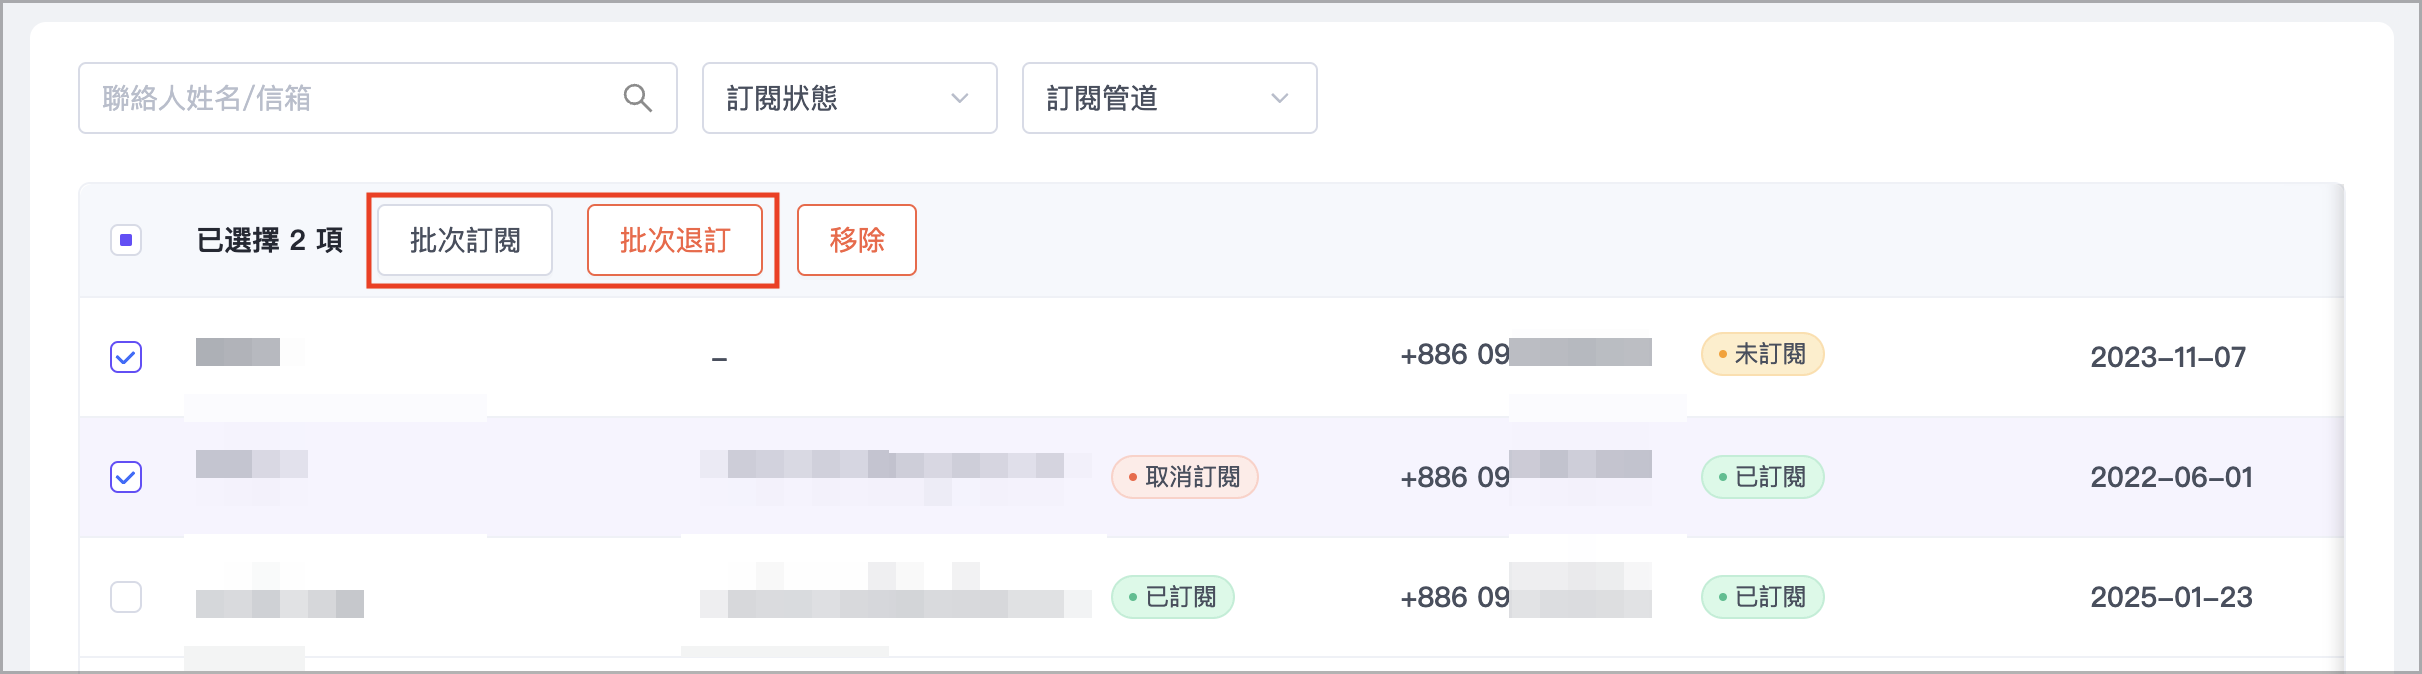2422x674 pixels.
Task: Expand the 訂閱管道 chevron arrow
Action: (1280, 98)
